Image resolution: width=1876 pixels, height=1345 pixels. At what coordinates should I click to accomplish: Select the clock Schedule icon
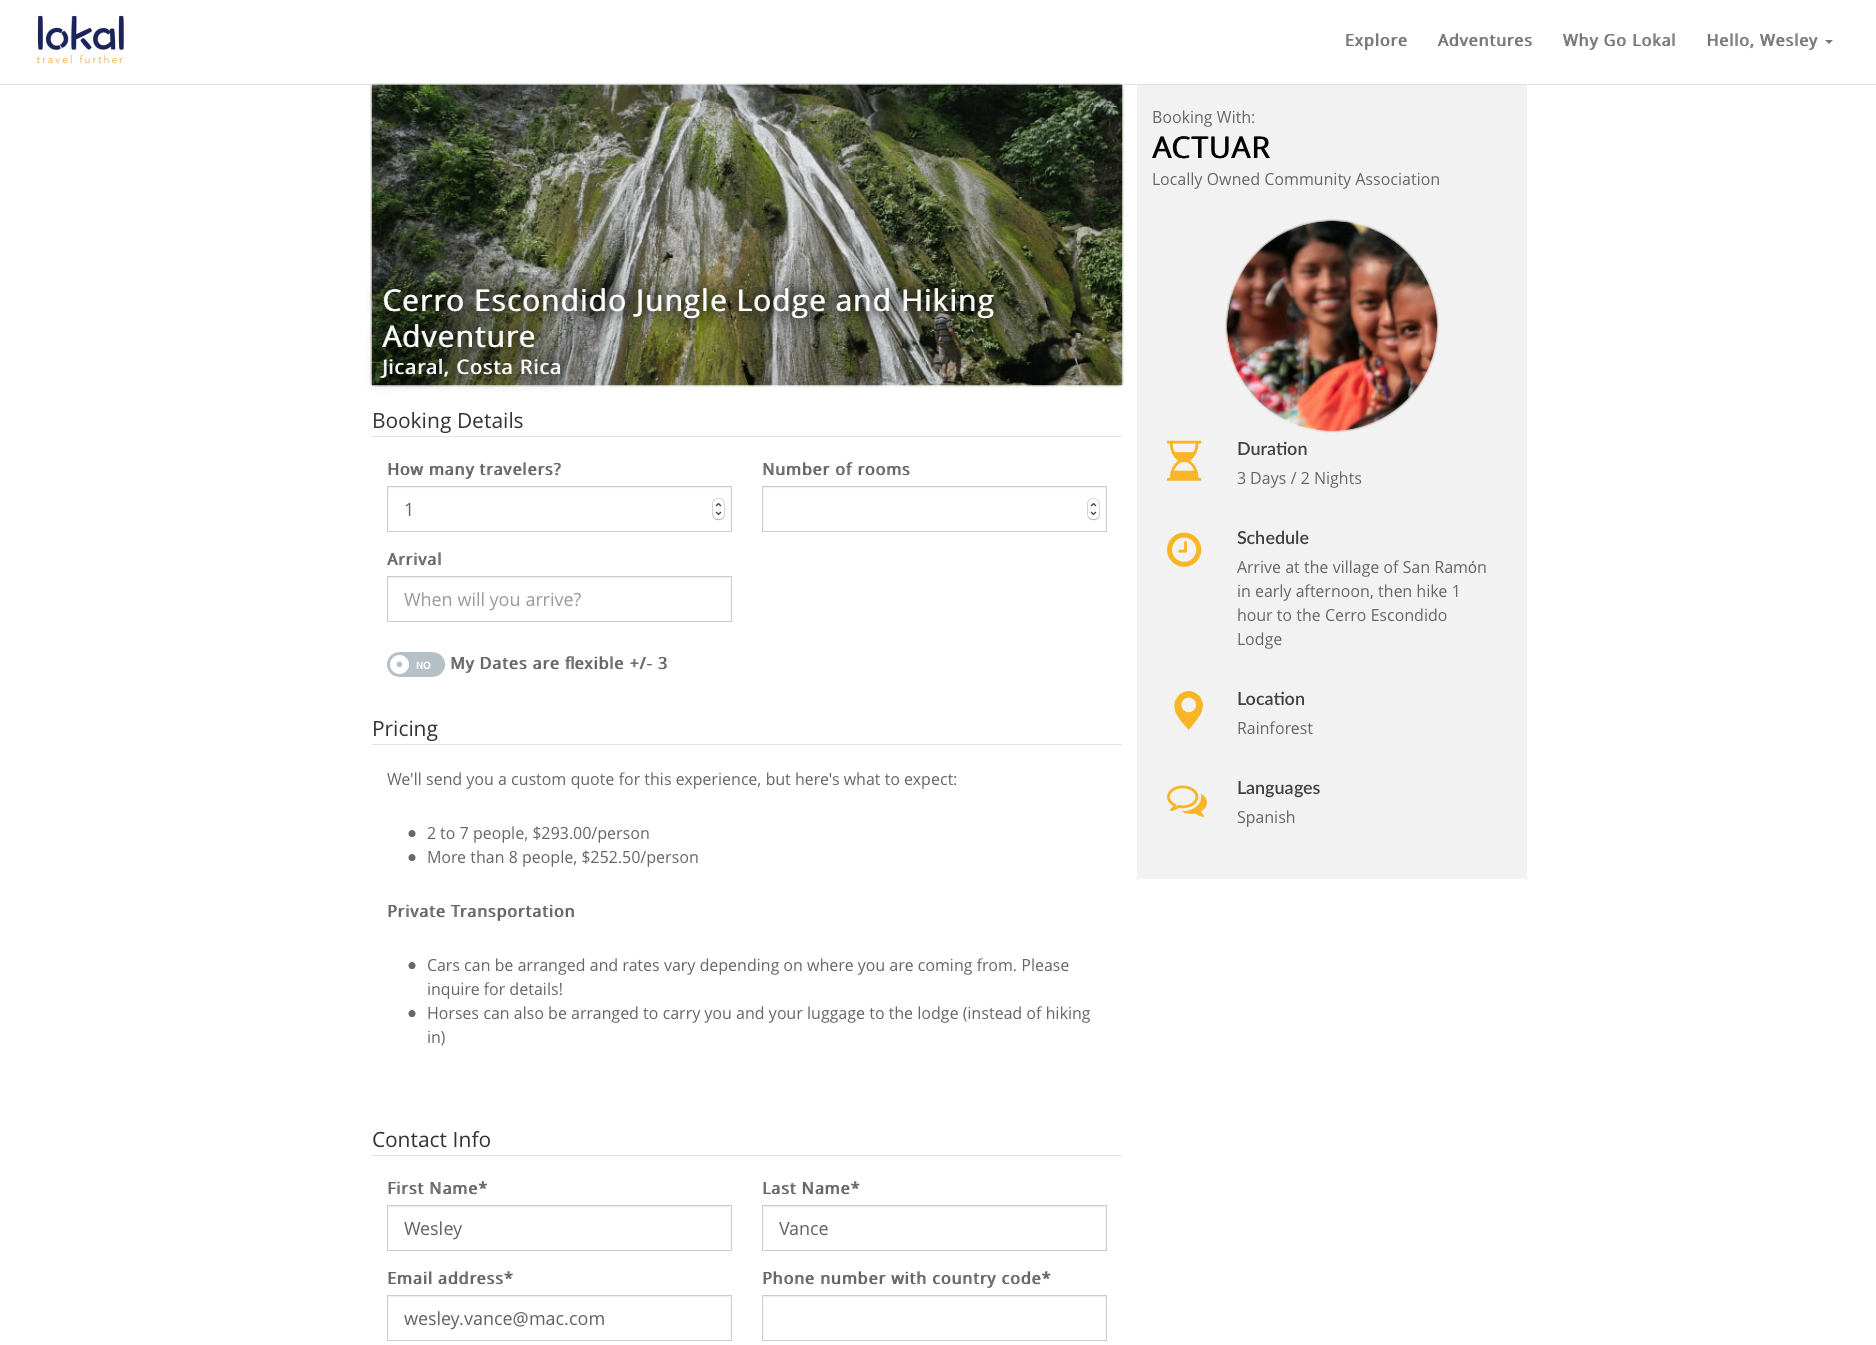coord(1185,549)
